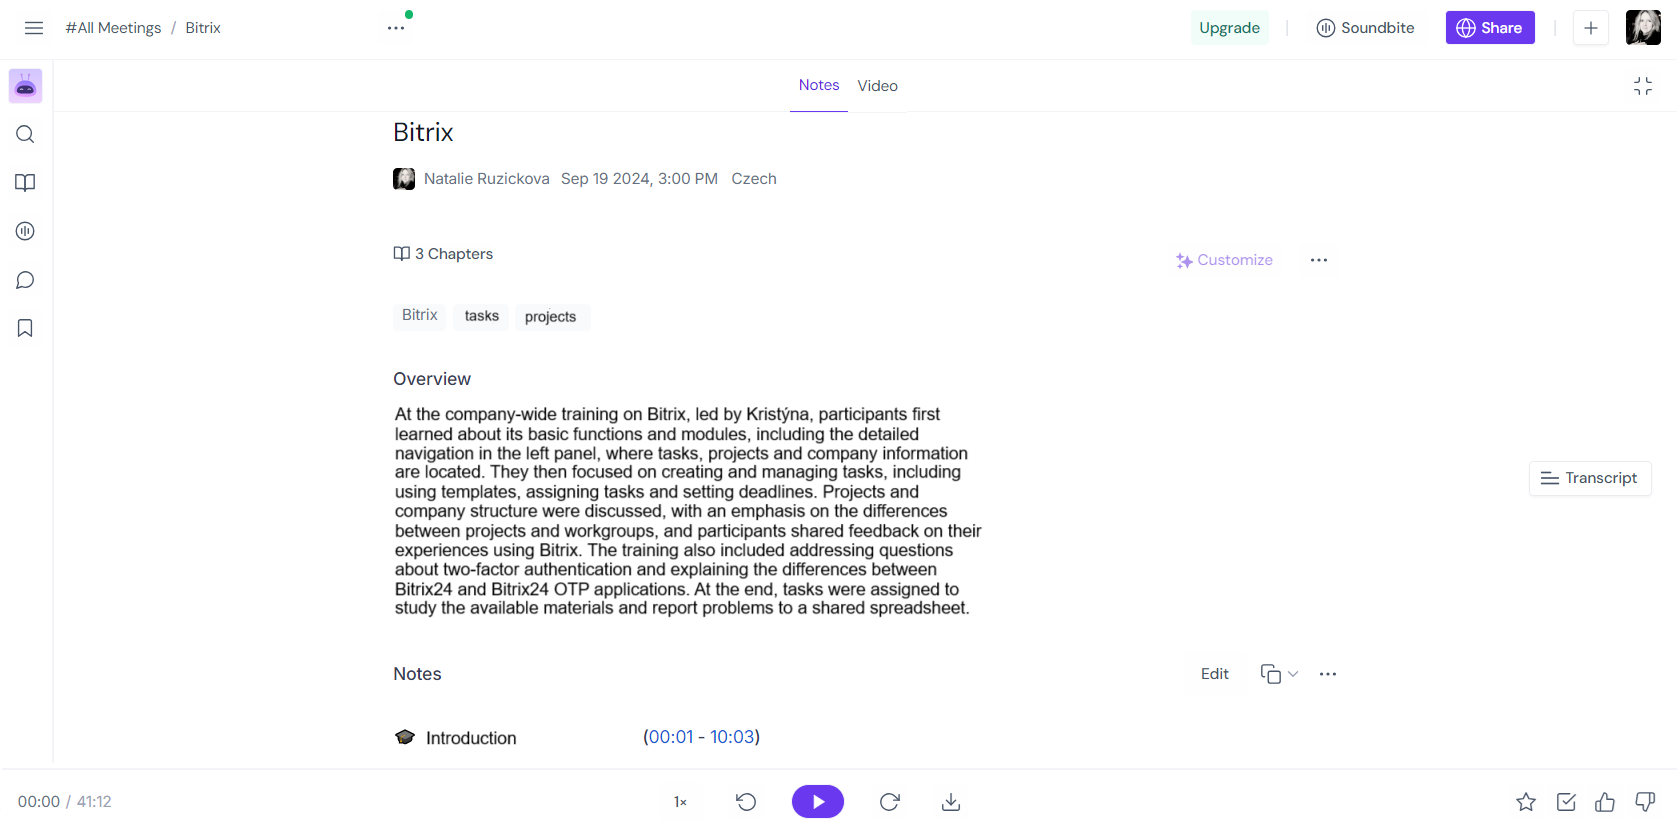Click the Upgrade button
1677x840 pixels.
pos(1229,28)
